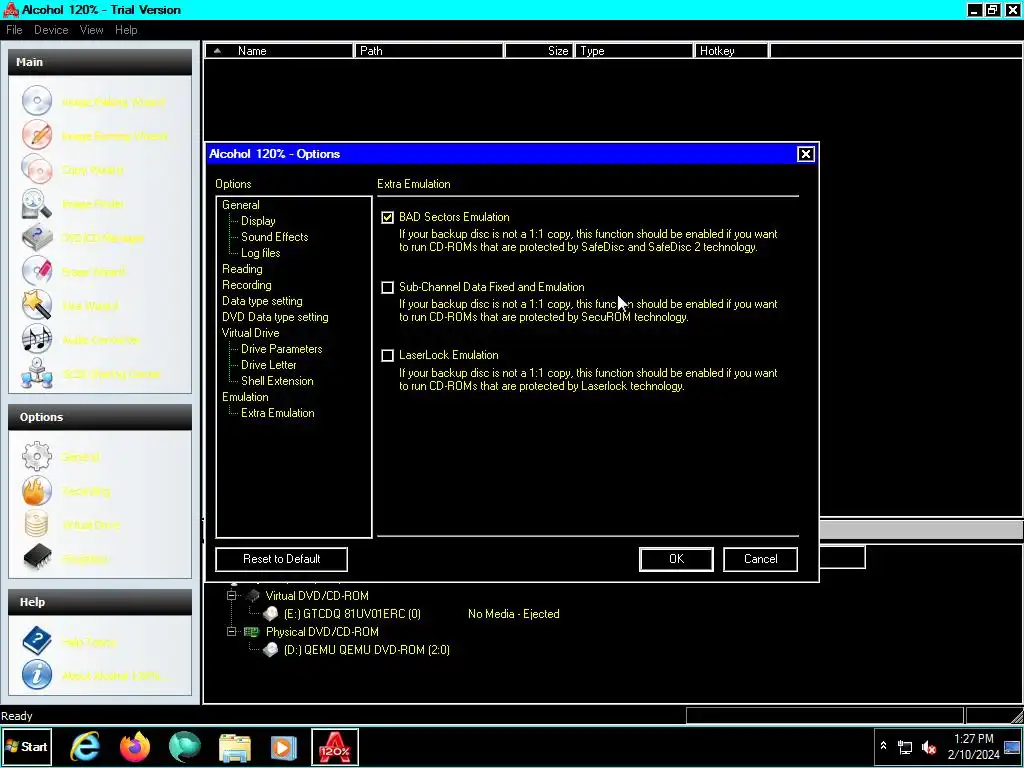Launch Firefox from the taskbar
Image resolution: width=1024 pixels, height=768 pixels.
point(135,747)
